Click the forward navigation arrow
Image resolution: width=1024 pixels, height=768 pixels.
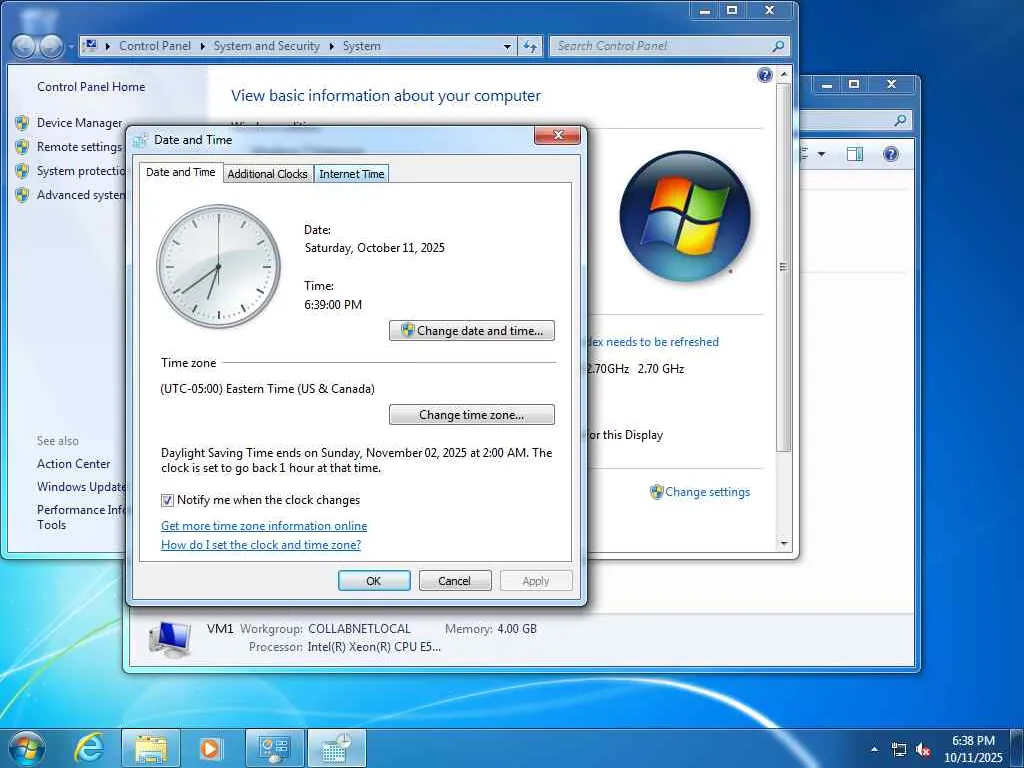point(52,46)
